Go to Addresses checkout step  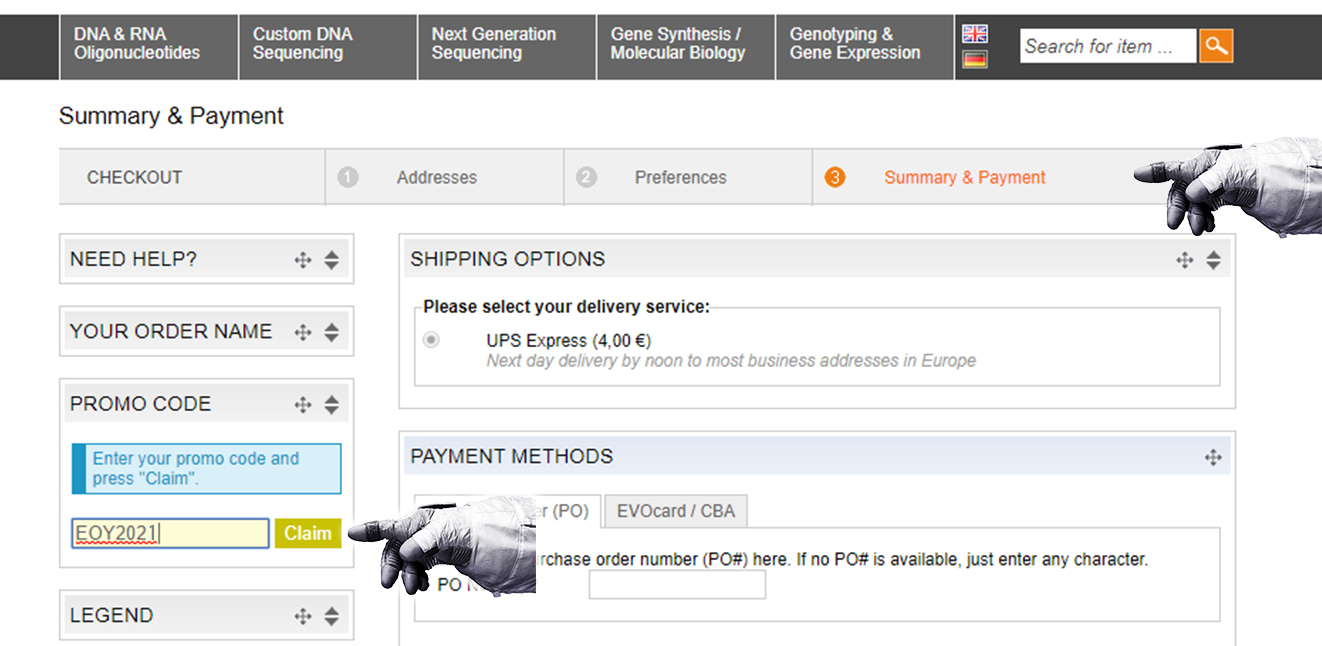pyautogui.click(x=437, y=178)
